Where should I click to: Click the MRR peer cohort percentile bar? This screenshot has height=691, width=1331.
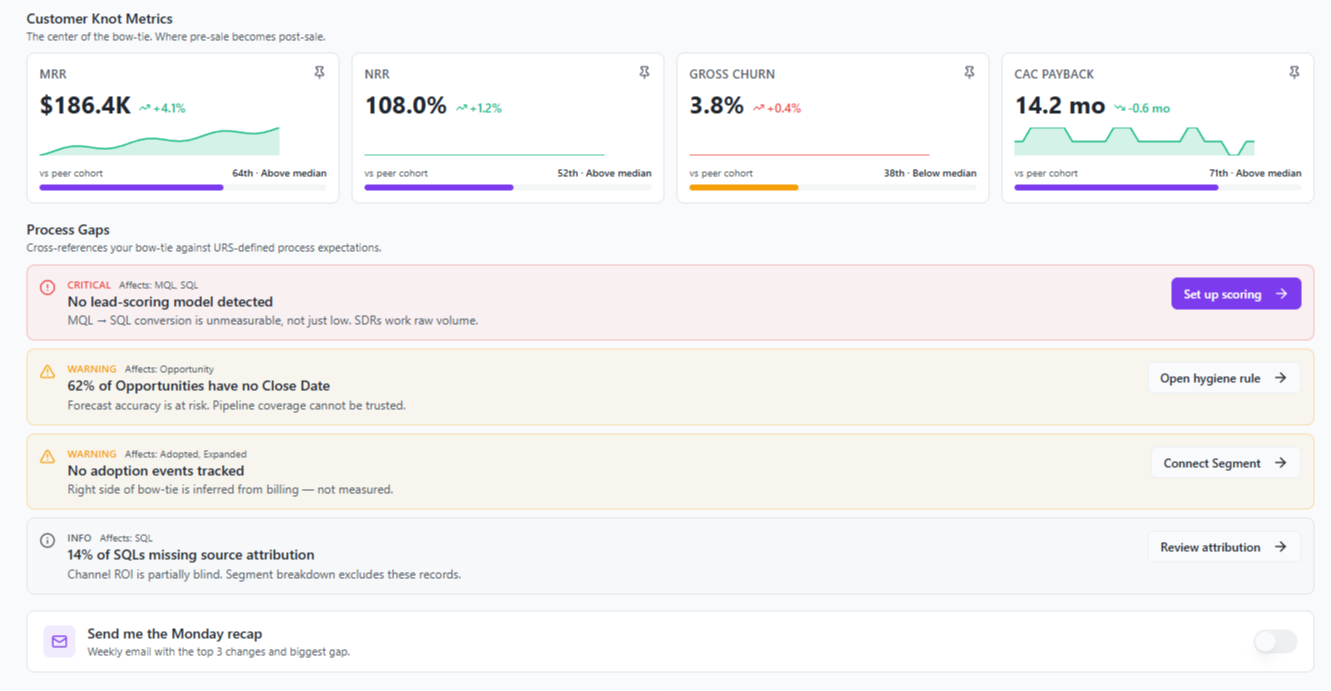point(183,187)
